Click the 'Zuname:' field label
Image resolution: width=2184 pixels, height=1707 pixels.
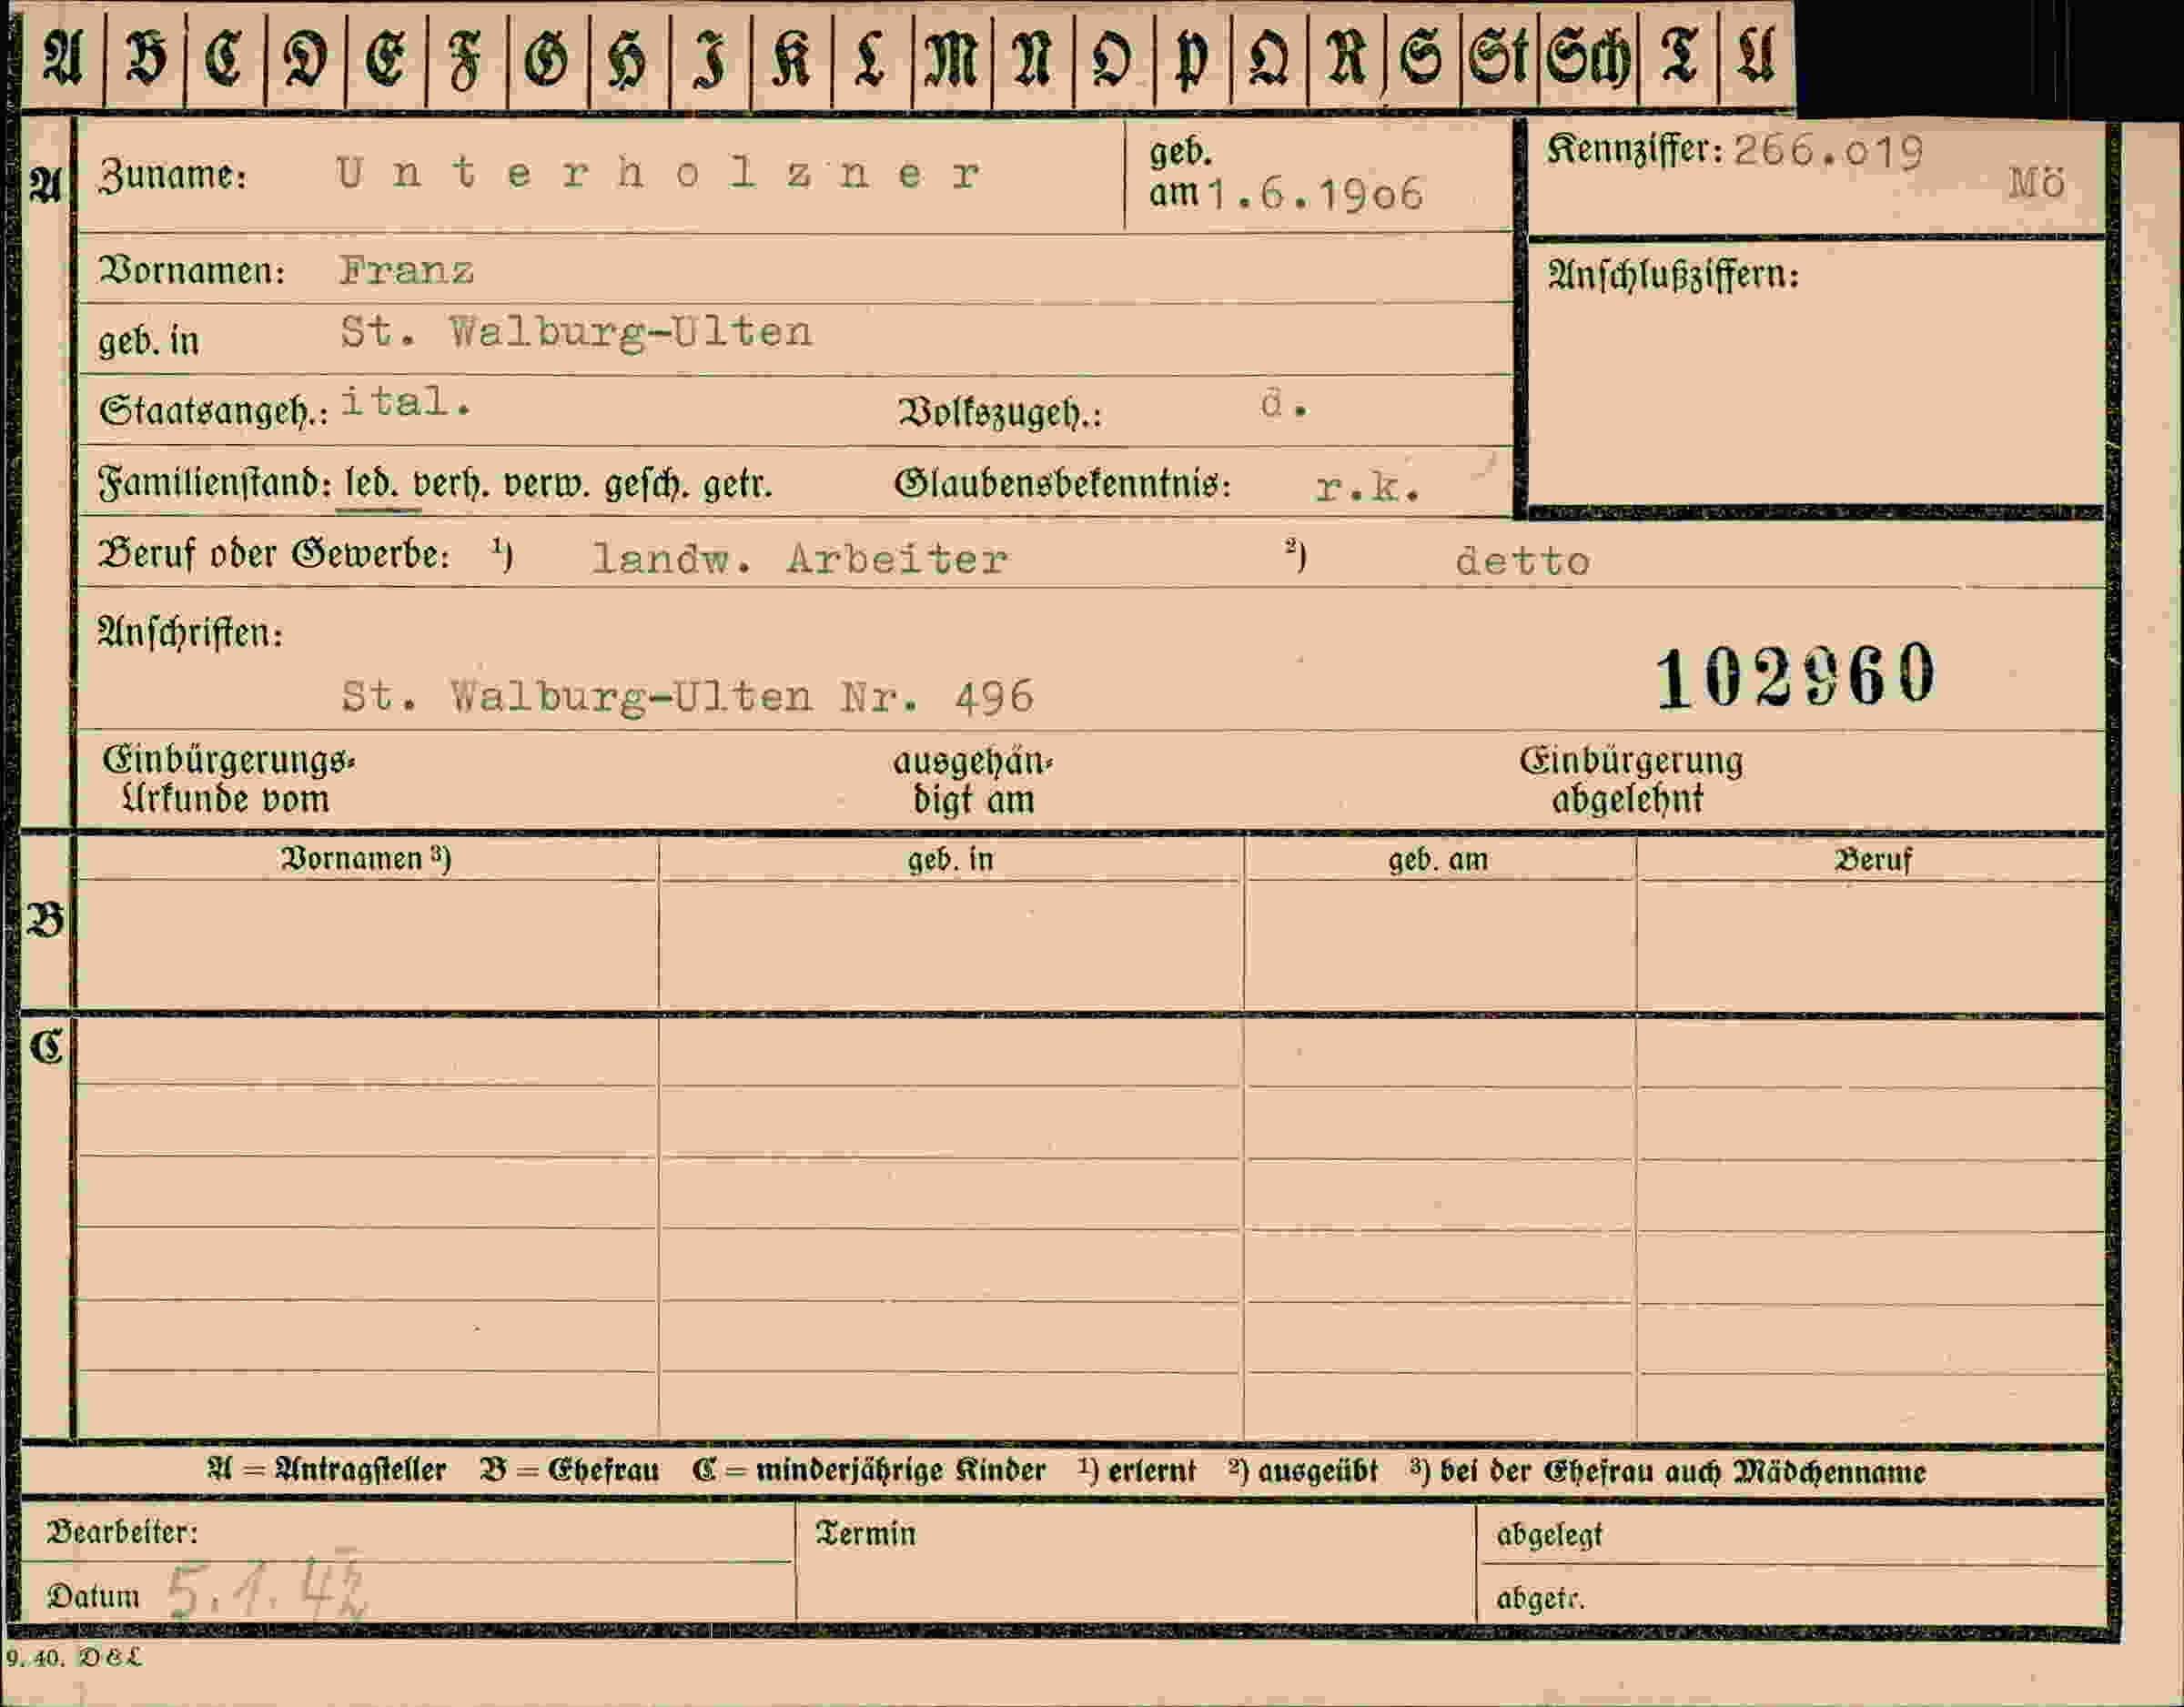point(172,175)
